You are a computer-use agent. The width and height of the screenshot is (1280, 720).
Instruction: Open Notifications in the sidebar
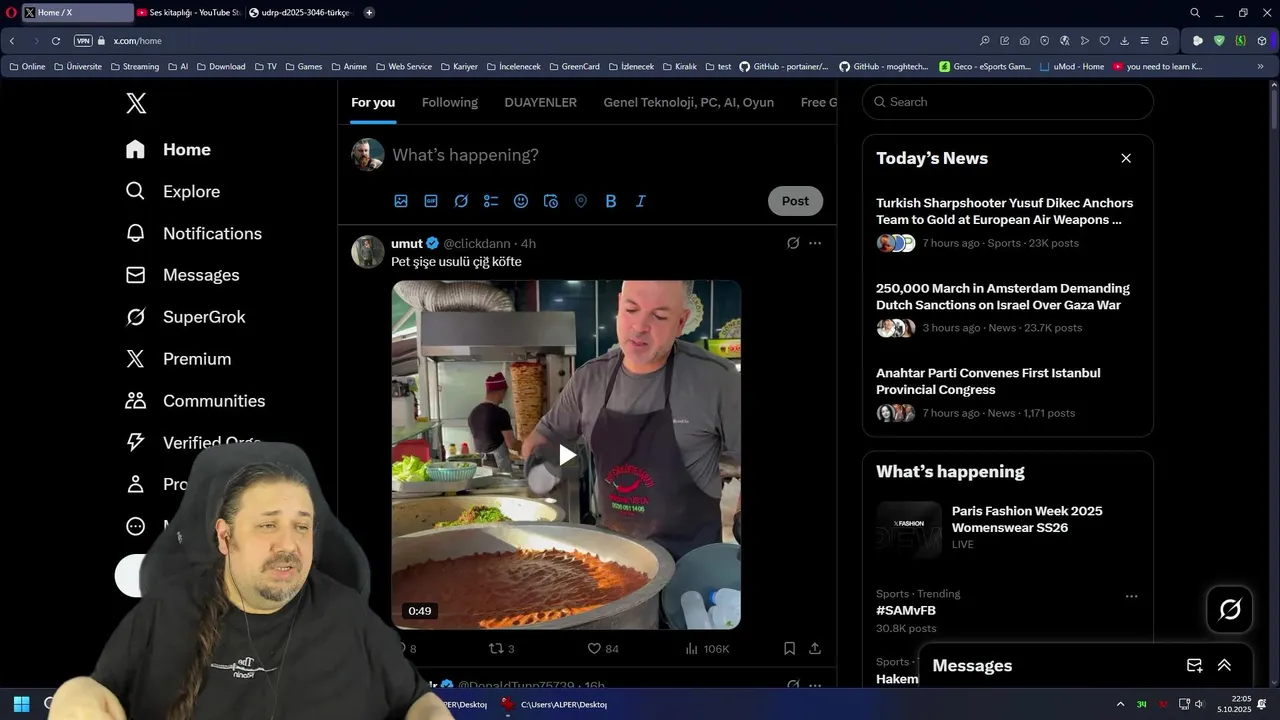(193, 233)
